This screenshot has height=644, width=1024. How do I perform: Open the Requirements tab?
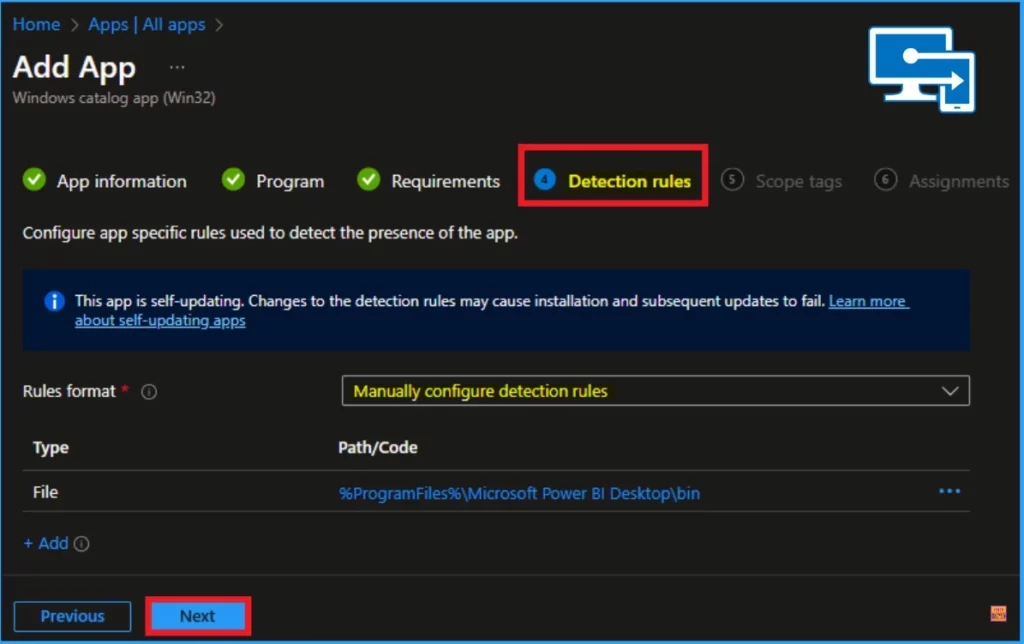point(445,181)
